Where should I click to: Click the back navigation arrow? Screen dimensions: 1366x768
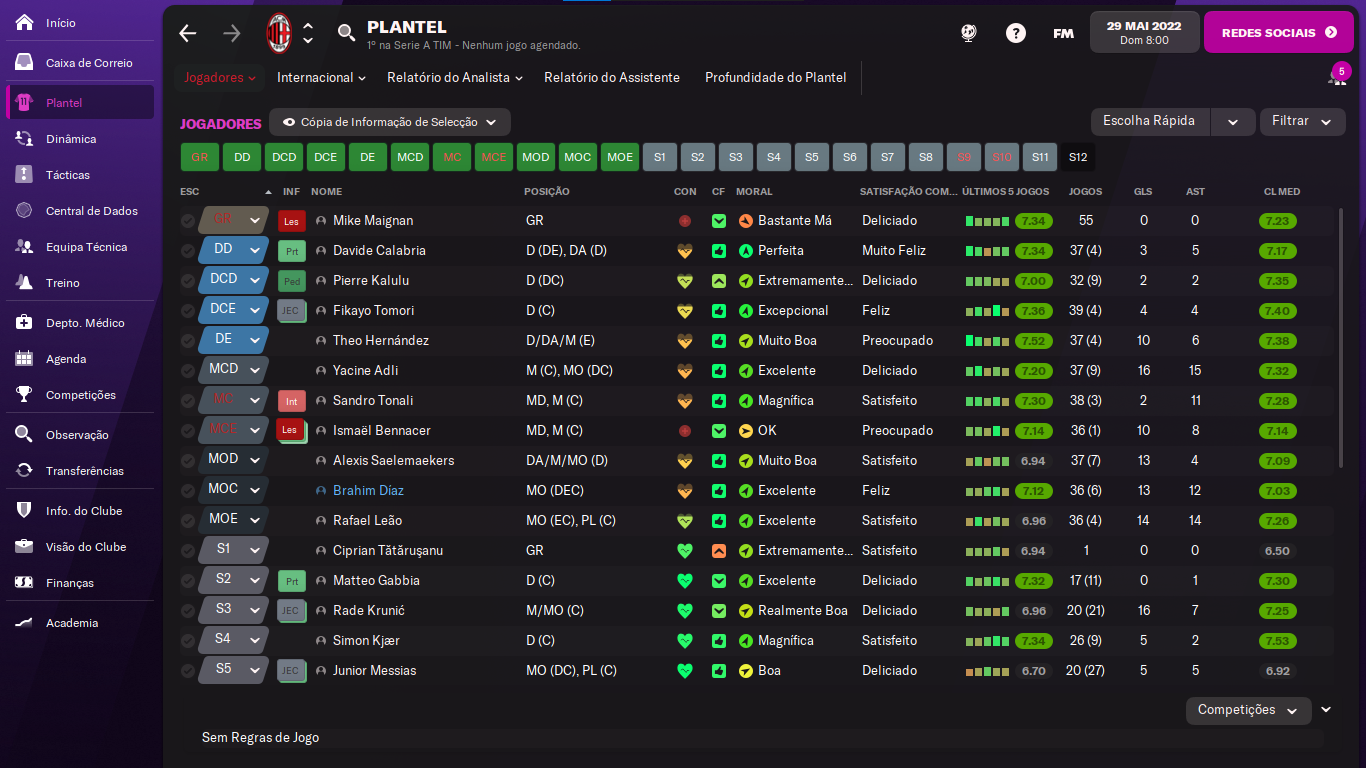coord(188,33)
